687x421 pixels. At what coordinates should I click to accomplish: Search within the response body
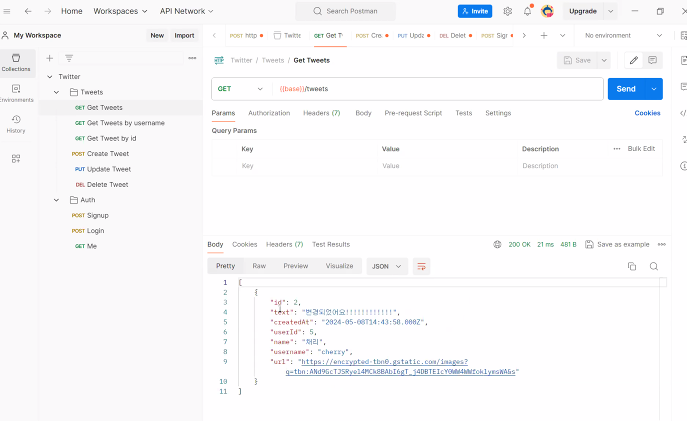click(x=654, y=266)
